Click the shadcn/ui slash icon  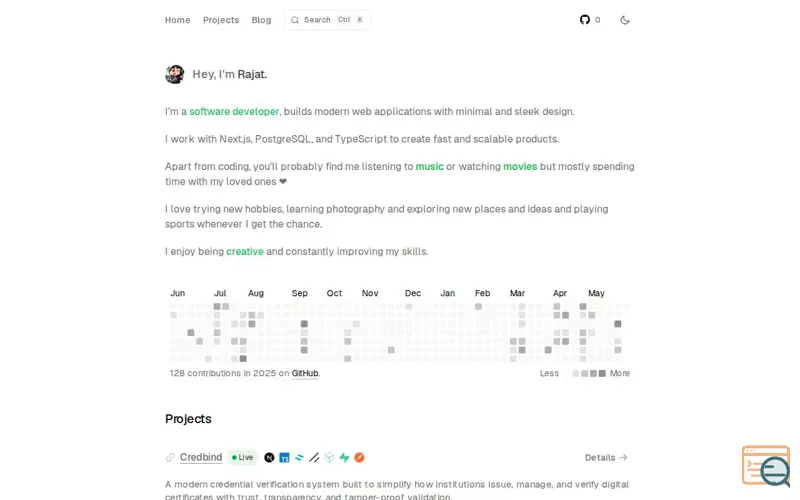click(314, 458)
